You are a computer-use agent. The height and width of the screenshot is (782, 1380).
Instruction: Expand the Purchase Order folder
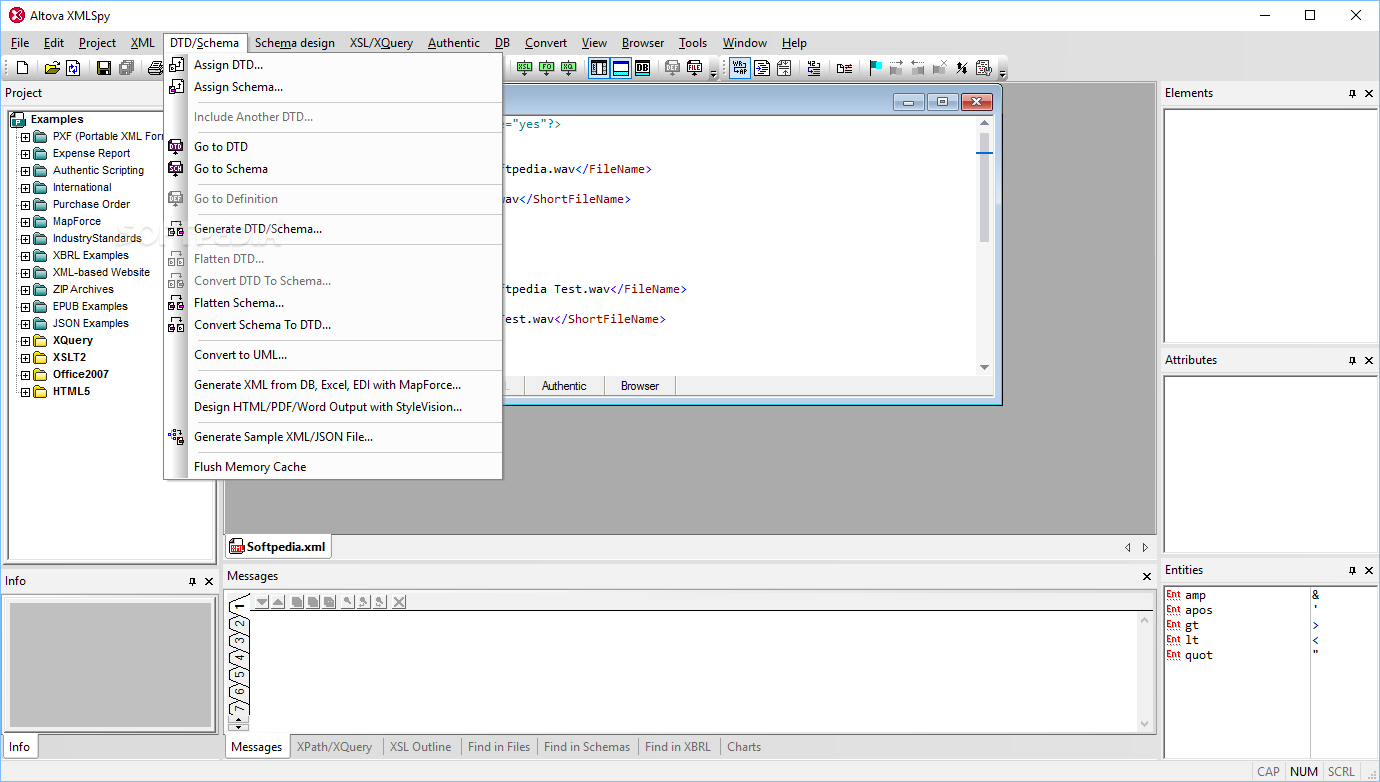coord(26,205)
